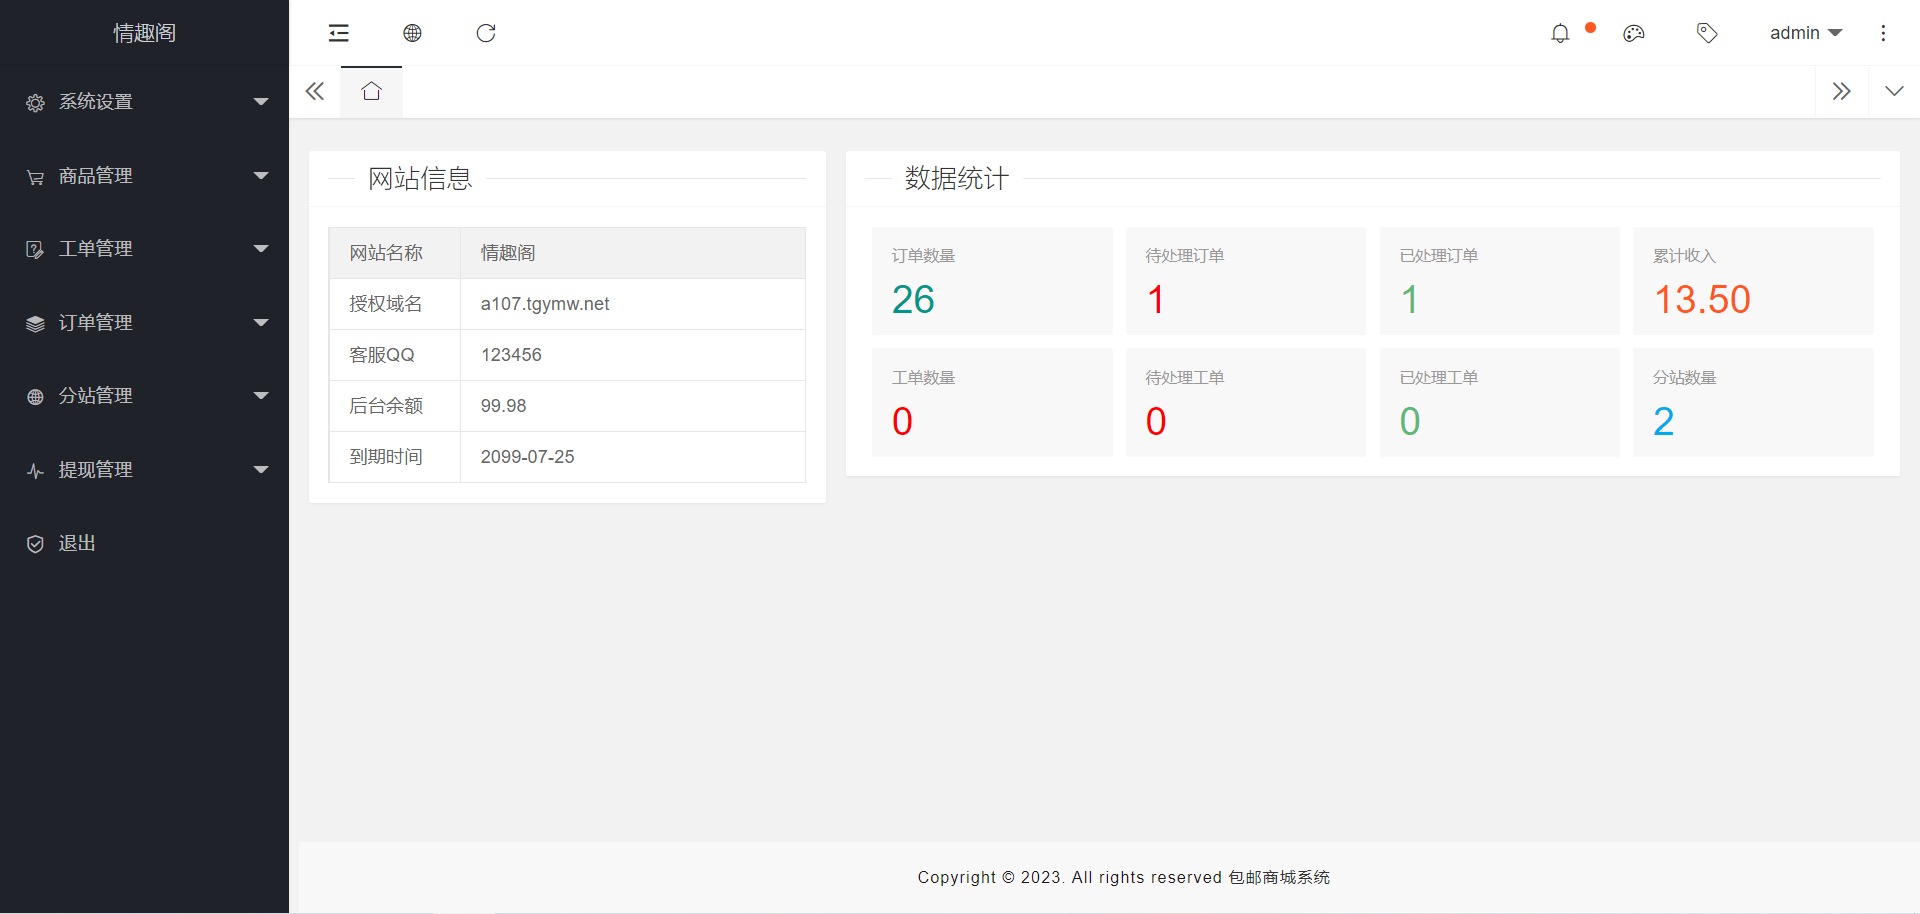Expand the 订单管理 sidebar menu
1920x914 pixels.
coord(144,323)
